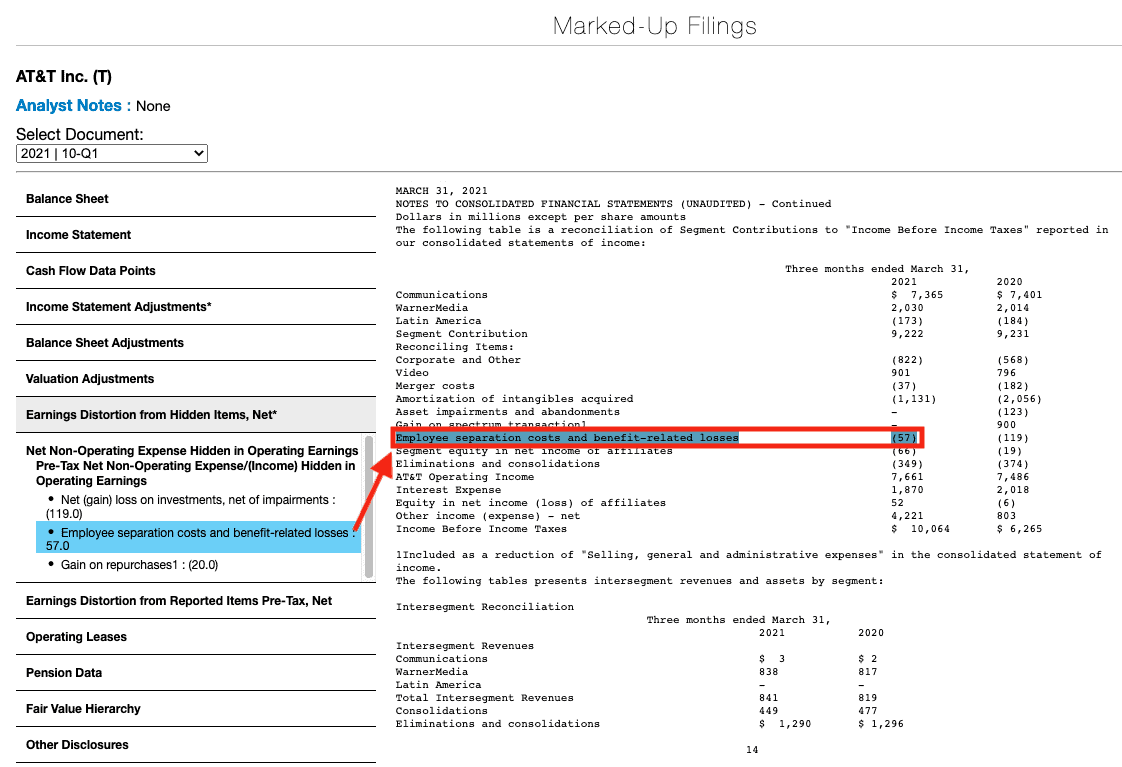The height and width of the screenshot is (767, 1122).
Task: Open Cash Flow Data Points section
Action: click(195, 270)
